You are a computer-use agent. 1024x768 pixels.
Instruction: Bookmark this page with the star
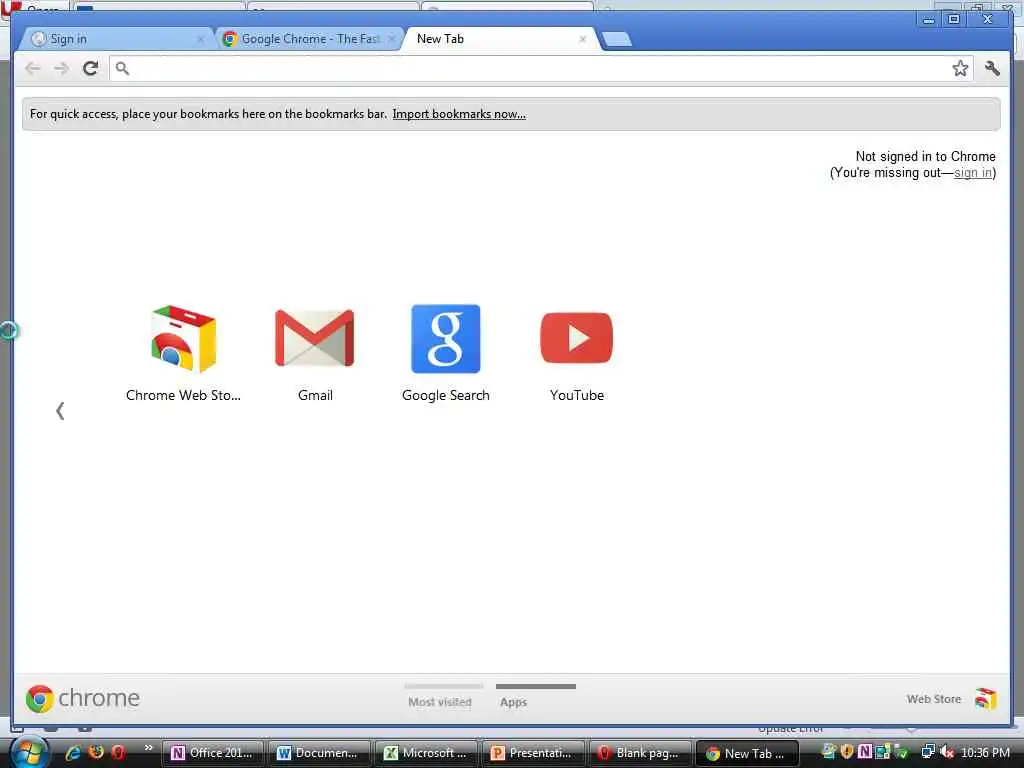[x=959, y=68]
